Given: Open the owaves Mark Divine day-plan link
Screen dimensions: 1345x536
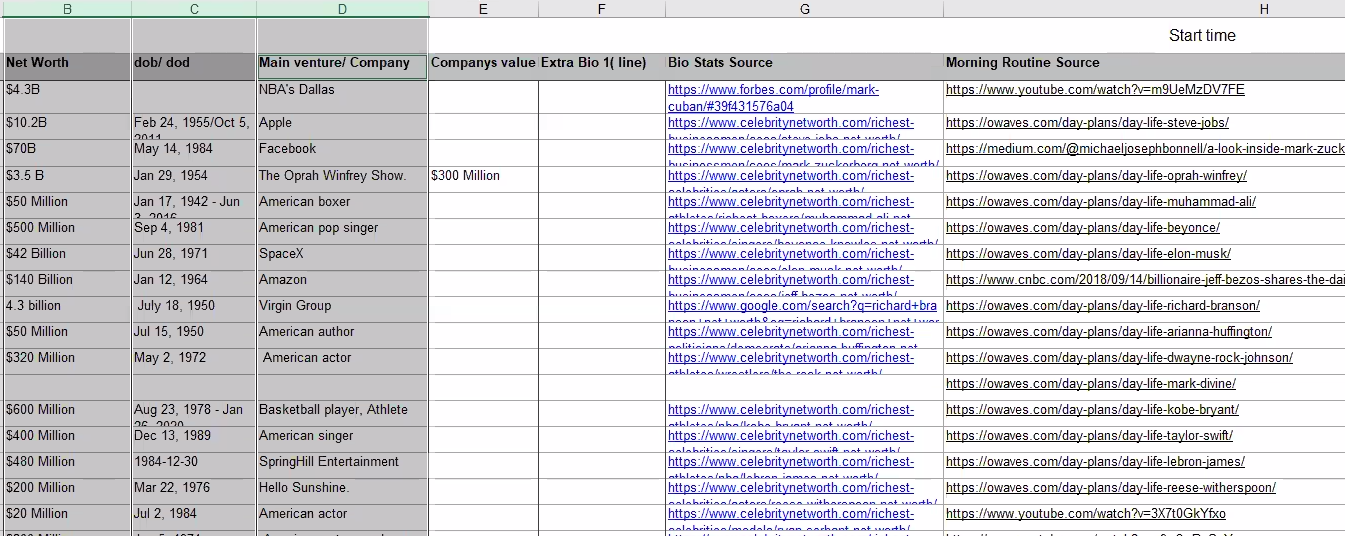Looking at the screenshot, I should pyautogui.click(x=1090, y=384).
